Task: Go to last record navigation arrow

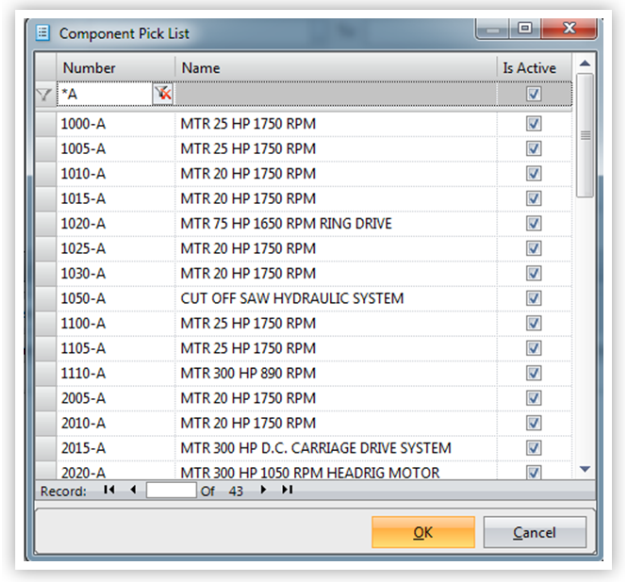Action: coord(287,490)
